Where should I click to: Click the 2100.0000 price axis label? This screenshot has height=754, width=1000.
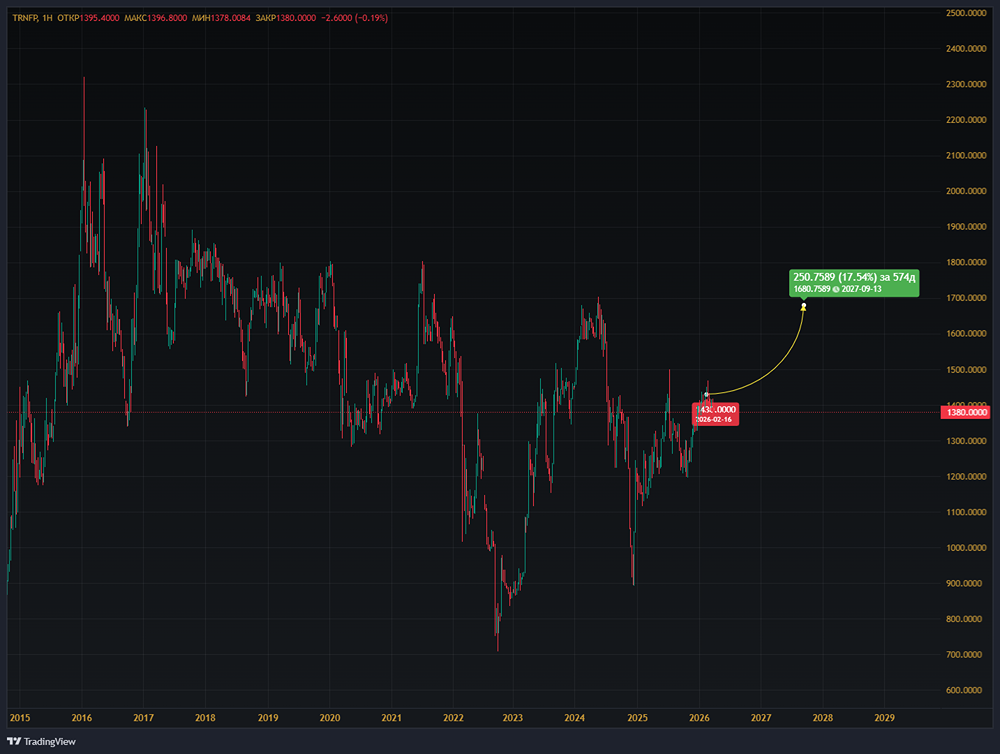(x=966, y=156)
